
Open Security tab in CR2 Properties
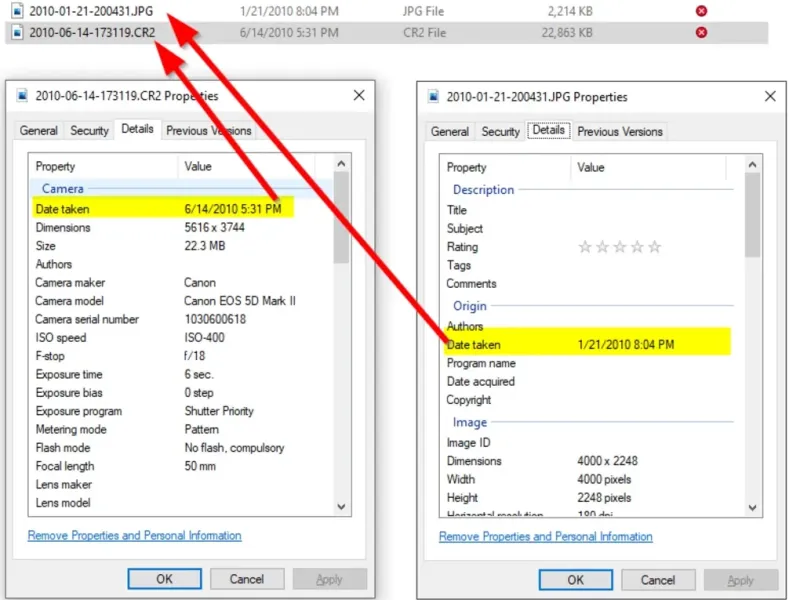click(89, 131)
